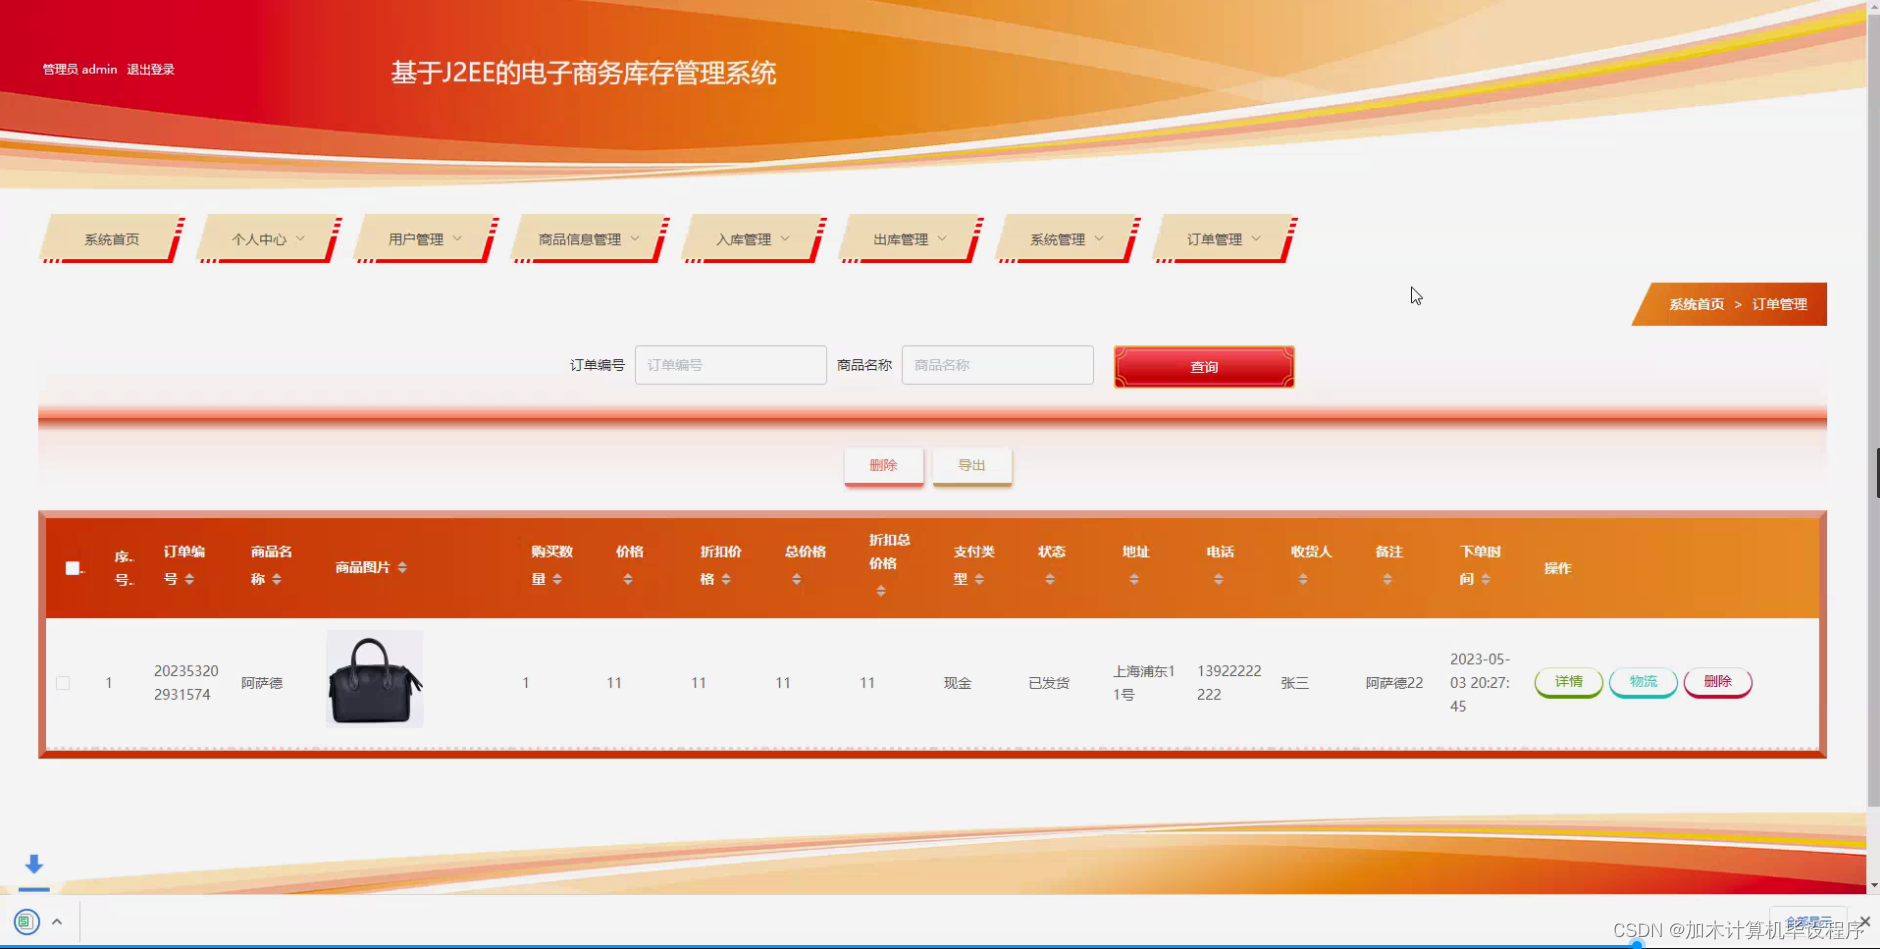Click 退出登录 to log out

point(151,69)
